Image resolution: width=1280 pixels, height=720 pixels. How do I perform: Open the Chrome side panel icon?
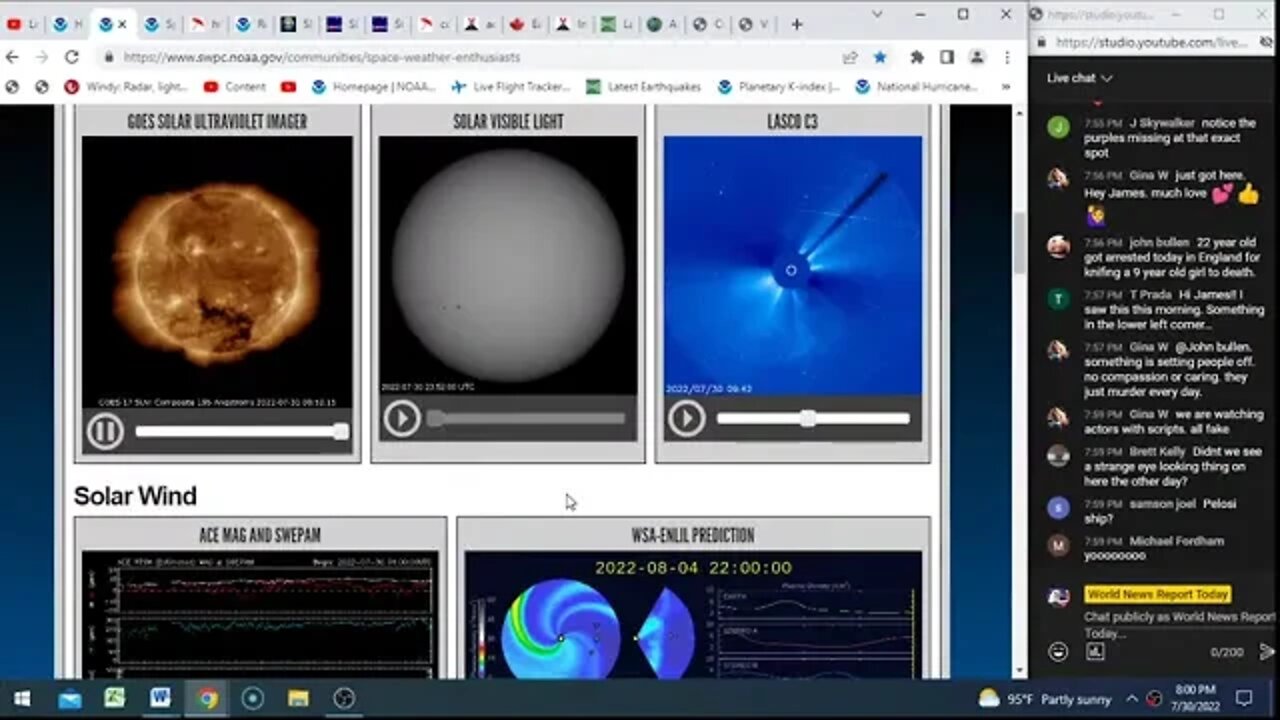[x=947, y=57]
